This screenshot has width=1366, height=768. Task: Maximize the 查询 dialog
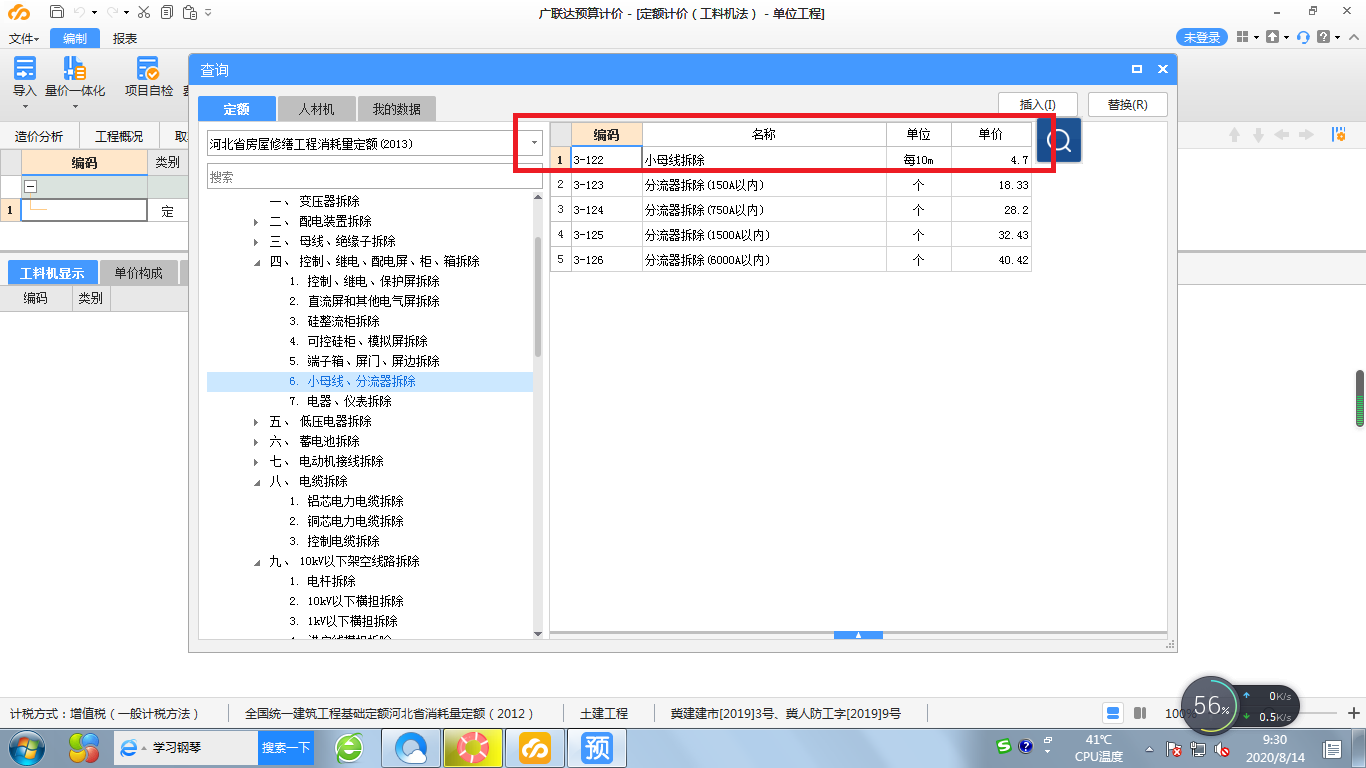click(1137, 69)
